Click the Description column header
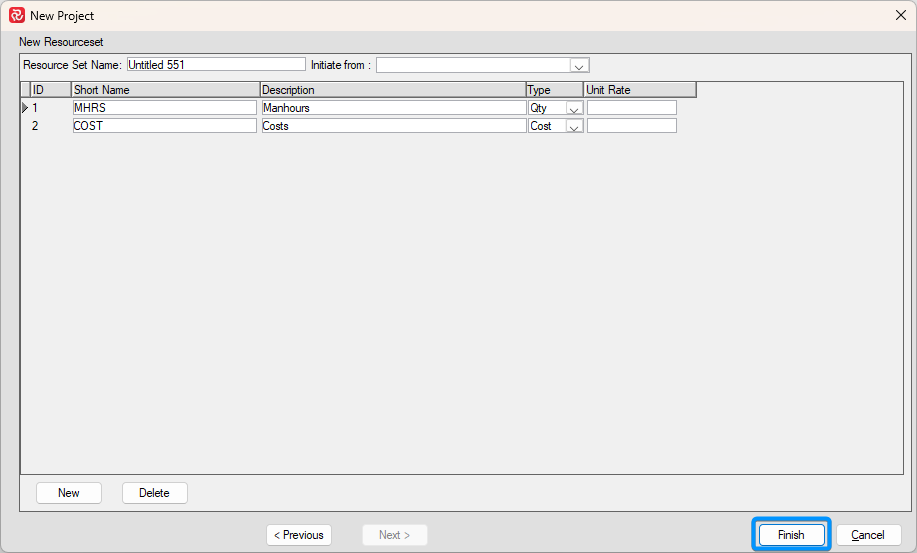This screenshot has width=917, height=553. click(x=392, y=90)
